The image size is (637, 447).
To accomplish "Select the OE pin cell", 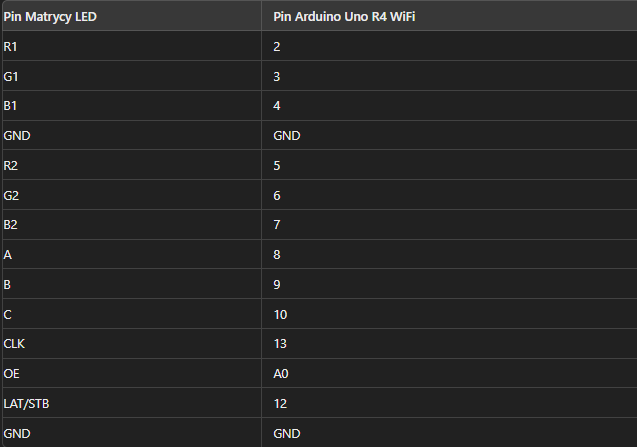I will 11,374.
